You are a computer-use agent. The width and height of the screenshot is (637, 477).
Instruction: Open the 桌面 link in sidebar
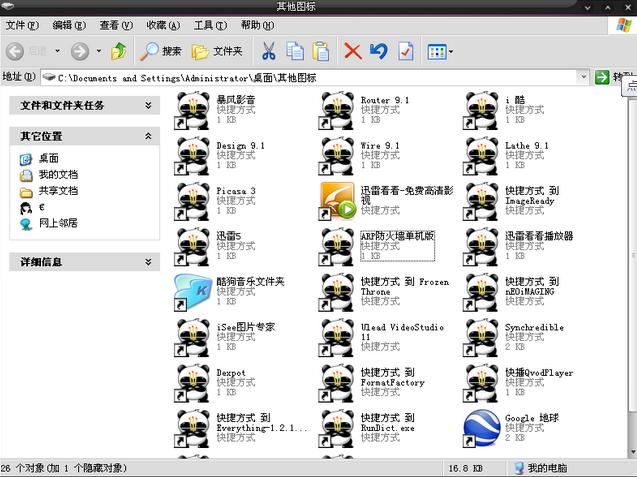click(48, 158)
